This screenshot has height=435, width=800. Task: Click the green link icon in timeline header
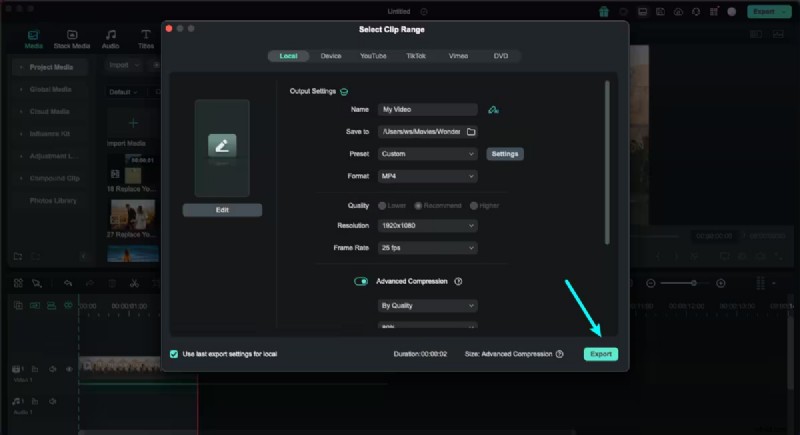click(x=68, y=305)
